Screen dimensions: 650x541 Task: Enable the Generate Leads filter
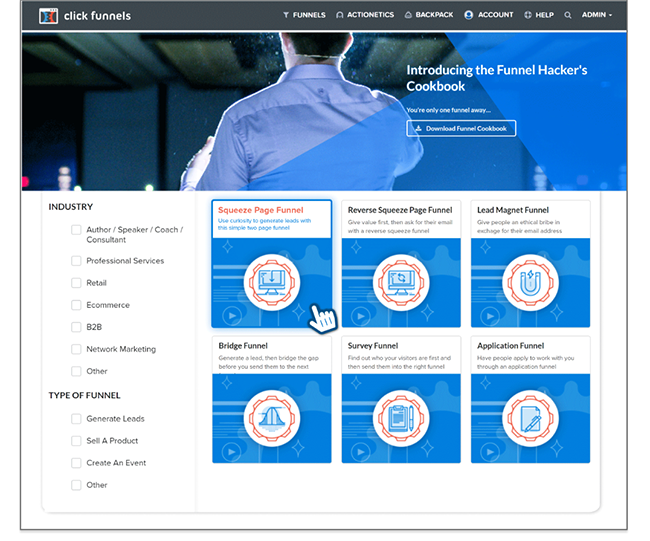[x=76, y=419]
